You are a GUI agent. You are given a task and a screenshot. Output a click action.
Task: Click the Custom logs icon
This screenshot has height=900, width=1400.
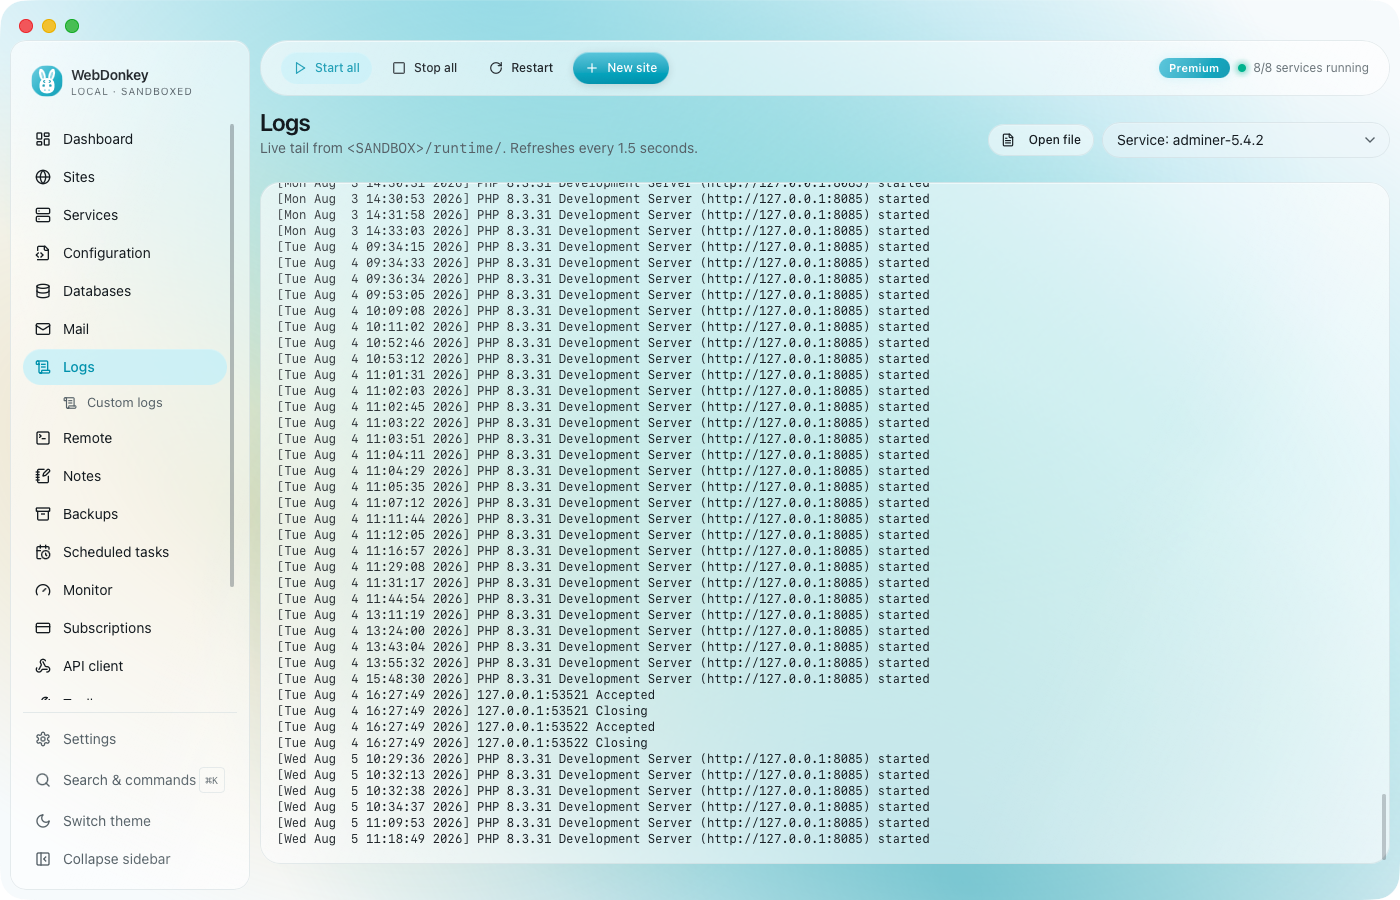(70, 403)
